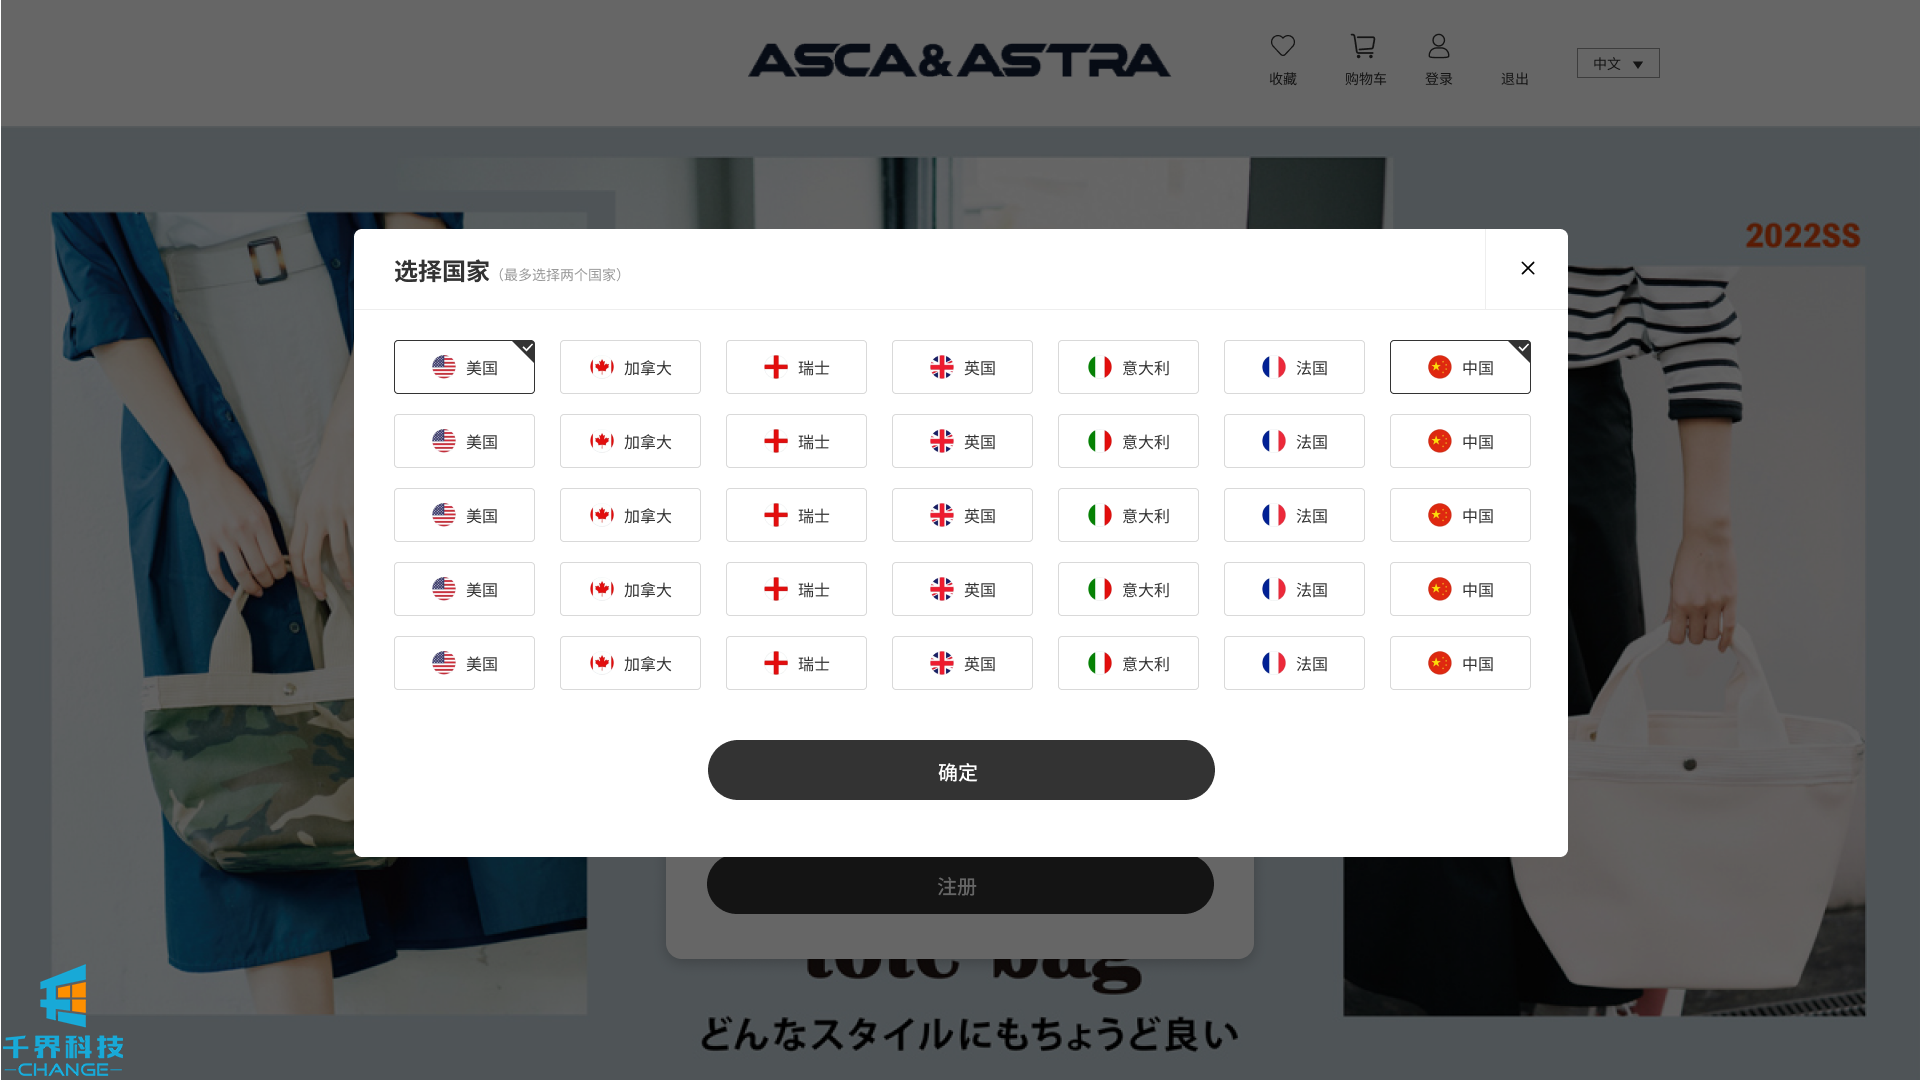Confirm selection with the 确定 button
The width and height of the screenshot is (1920, 1080).
coord(961,770)
